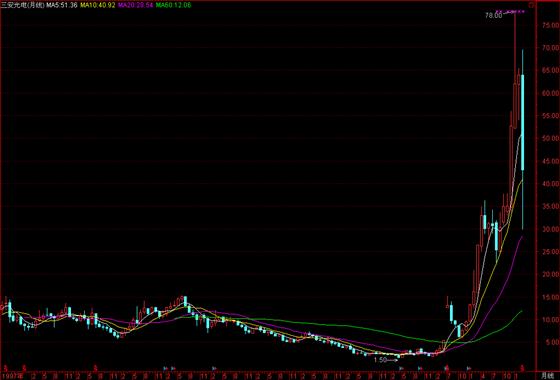
Task: Click the 75.00 price axis label
Action: (550, 25)
